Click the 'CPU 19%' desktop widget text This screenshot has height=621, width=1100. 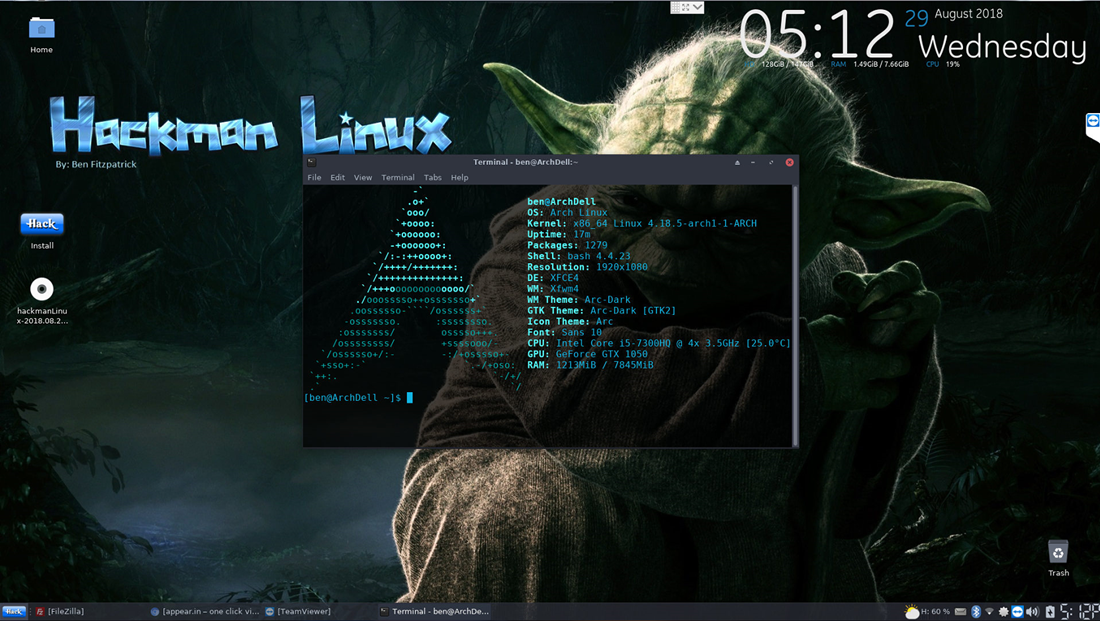coord(943,64)
